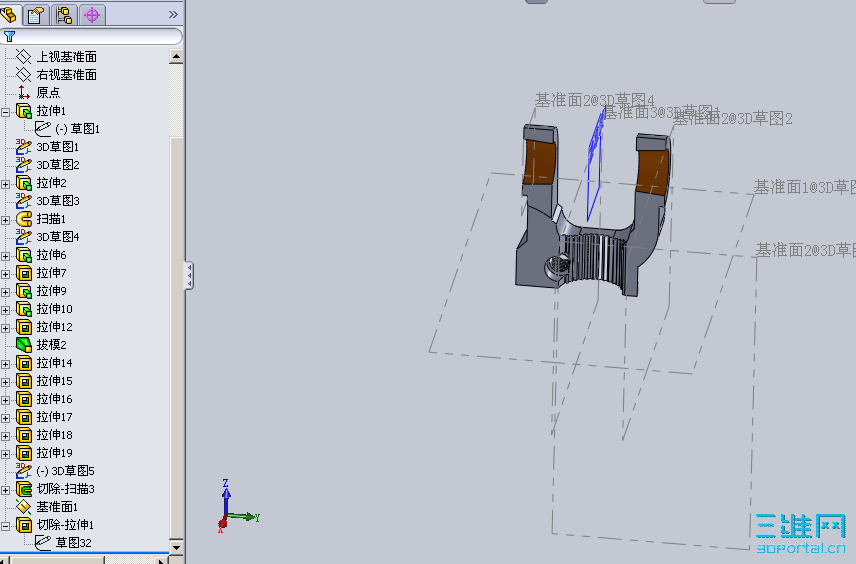Select the 拉伸10 feature icon

(23, 309)
